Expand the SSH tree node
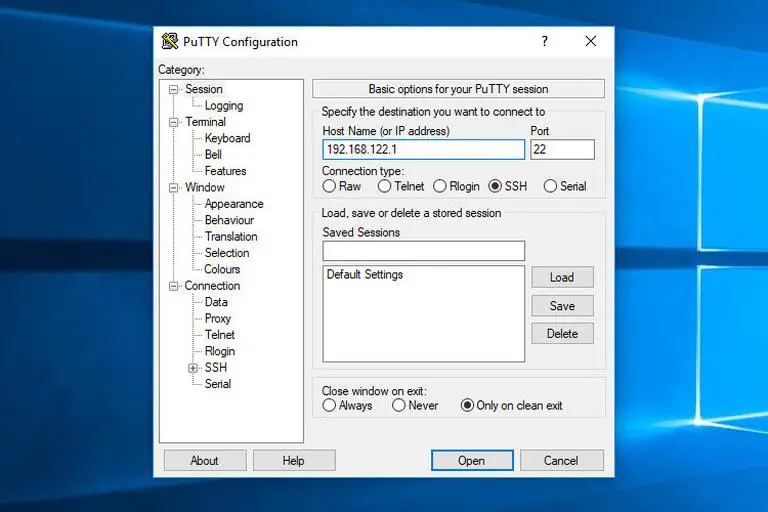768x512 pixels. (193, 368)
